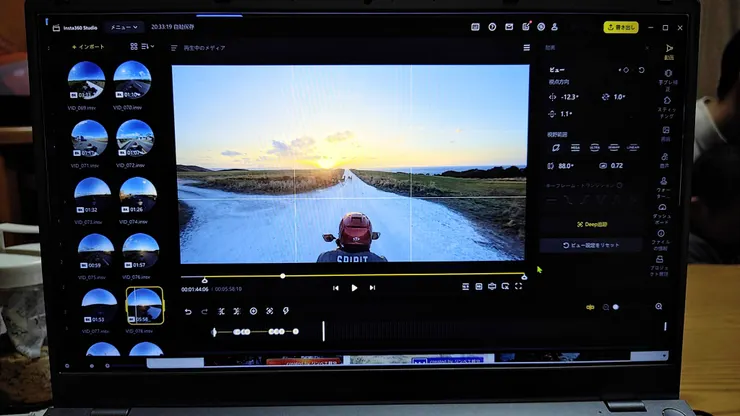The image size is (740, 416).
Task: Open the メニュー dropdown in the title bar
Action: (x=124, y=27)
